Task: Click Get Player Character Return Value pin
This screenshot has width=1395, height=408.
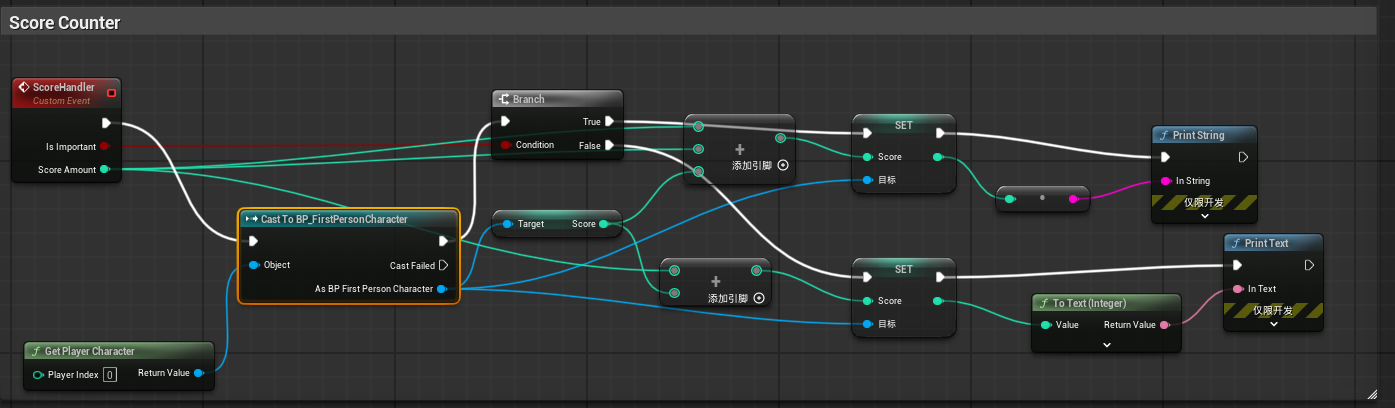Action: 198,374
